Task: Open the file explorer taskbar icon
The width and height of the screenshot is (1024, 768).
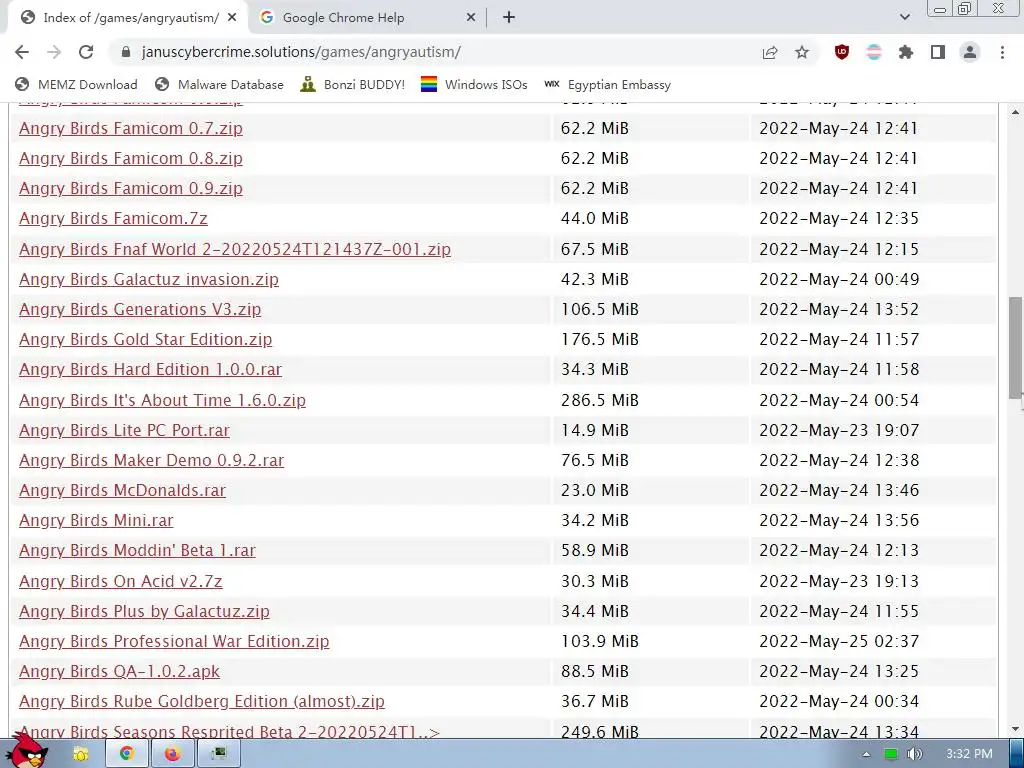Action: [x=81, y=755]
